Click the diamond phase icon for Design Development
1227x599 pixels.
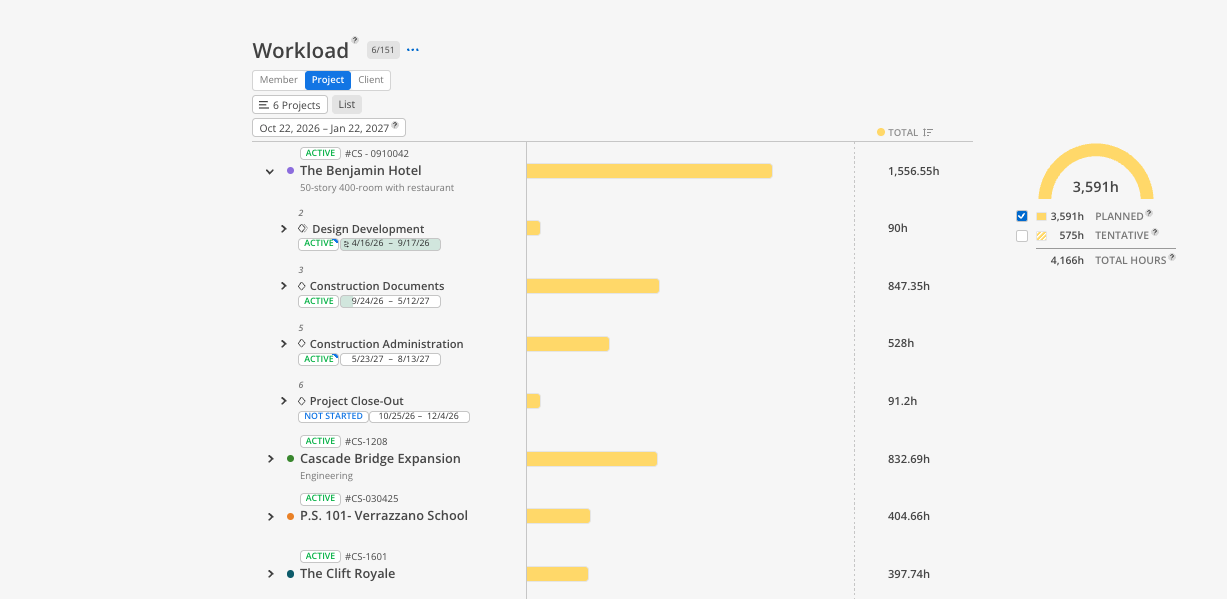point(302,228)
